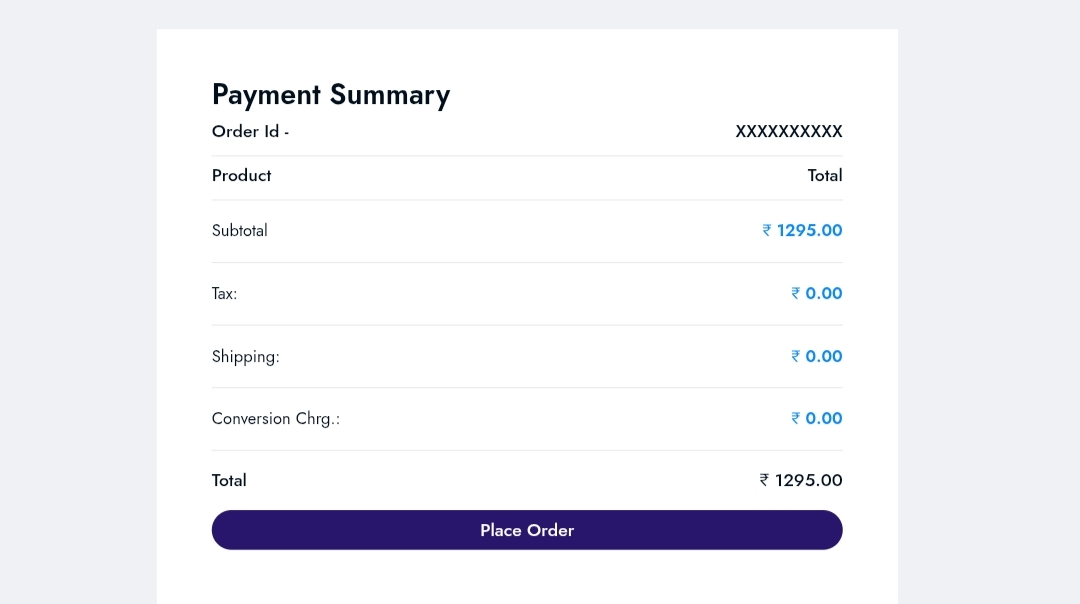Select the XXXXXXXXXX order number
The width and height of the screenshot is (1080, 604).
789,131
